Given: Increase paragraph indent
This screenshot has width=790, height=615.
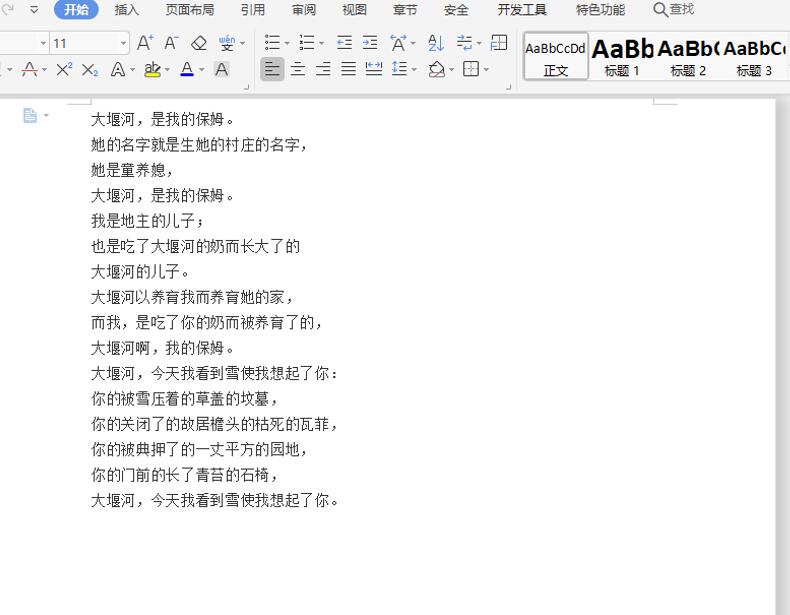Looking at the screenshot, I should (x=370, y=43).
